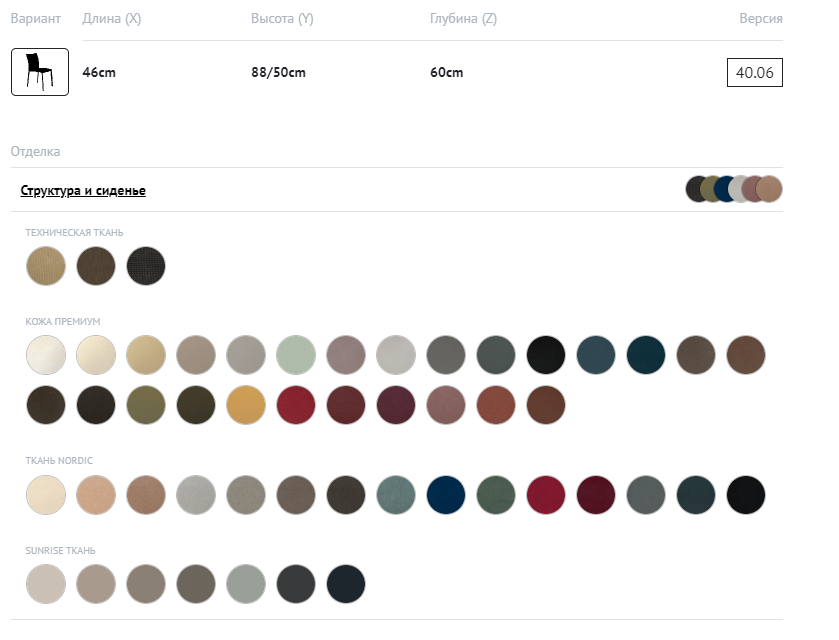Collapse the Структура и сиденье section

coord(83,190)
